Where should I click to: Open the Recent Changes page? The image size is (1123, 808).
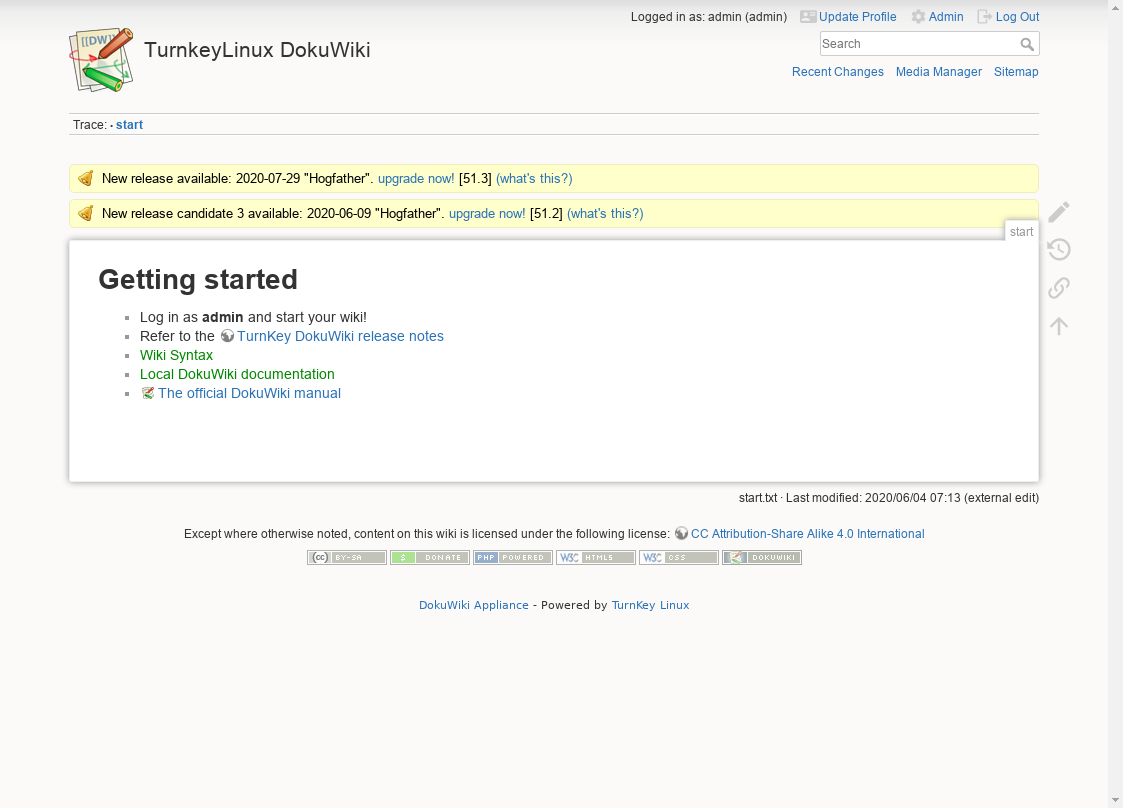pos(837,72)
